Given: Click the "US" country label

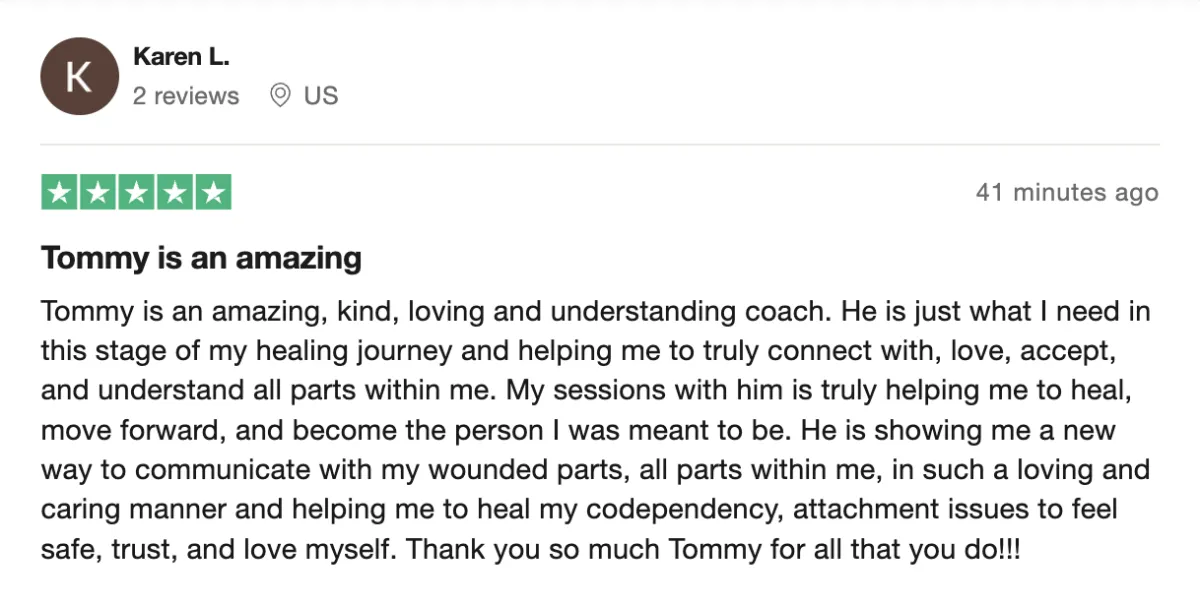Looking at the screenshot, I should point(321,96).
